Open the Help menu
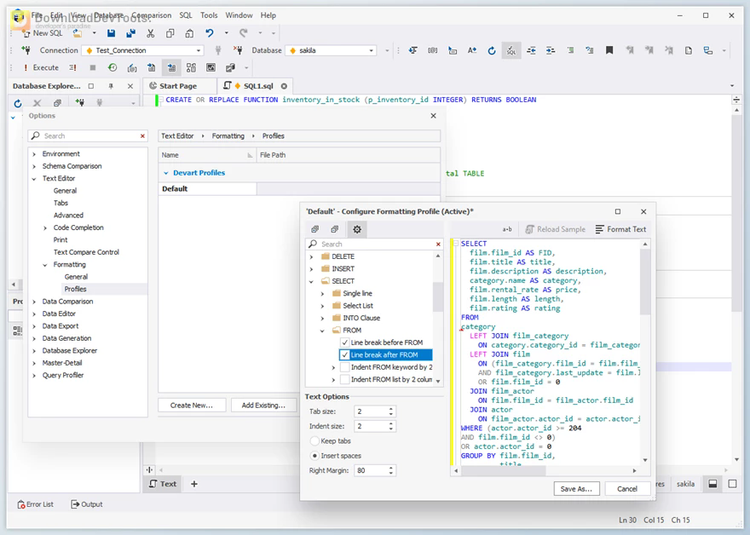The width and height of the screenshot is (750, 535). 268,15
